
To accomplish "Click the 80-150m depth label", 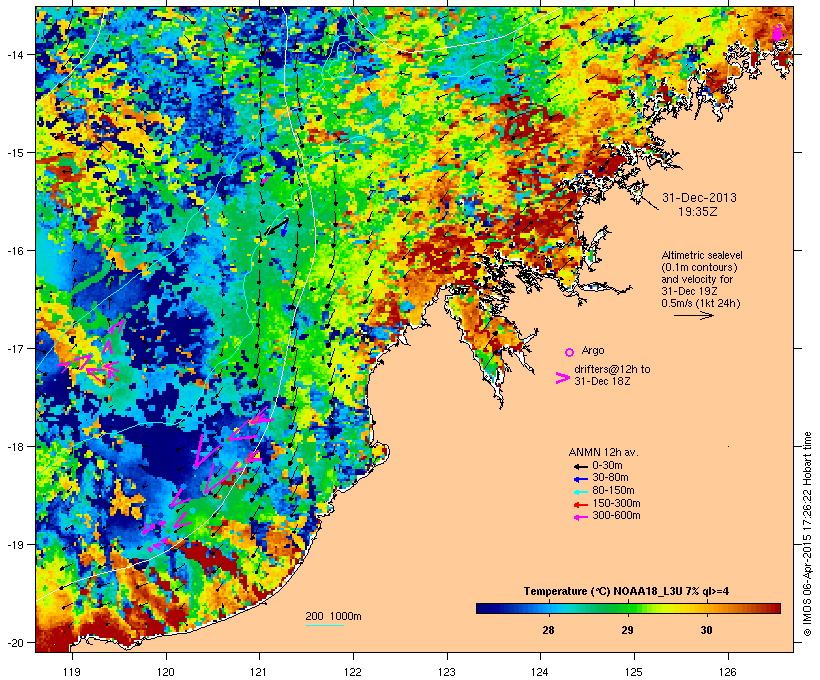I will (x=613, y=491).
